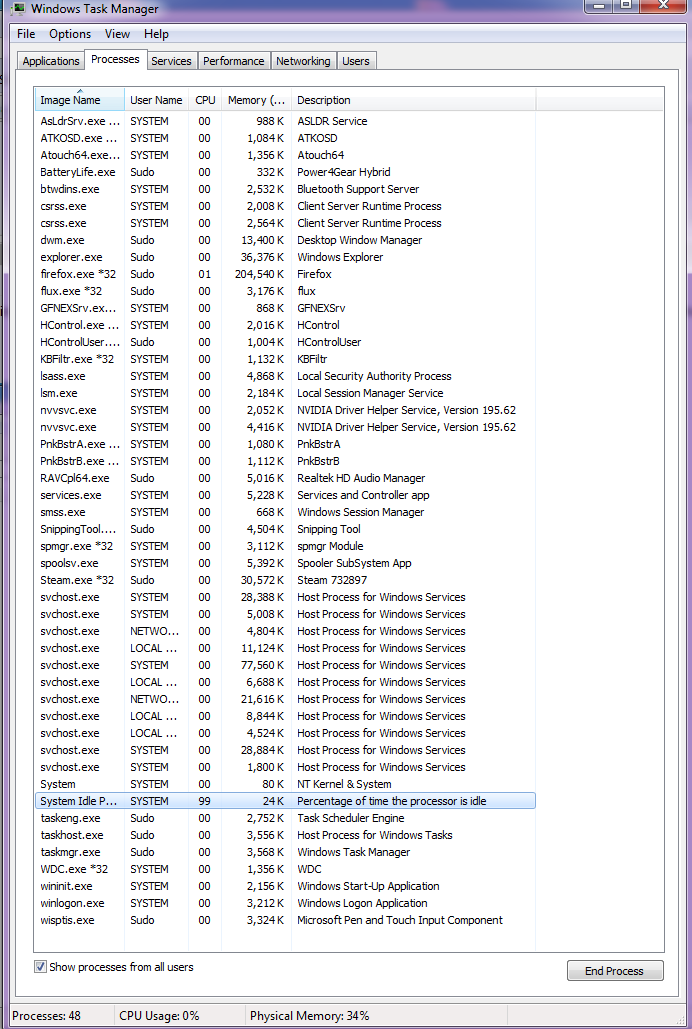Sort by CPU column header
The height and width of the screenshot is (1029, 692).
205,100
